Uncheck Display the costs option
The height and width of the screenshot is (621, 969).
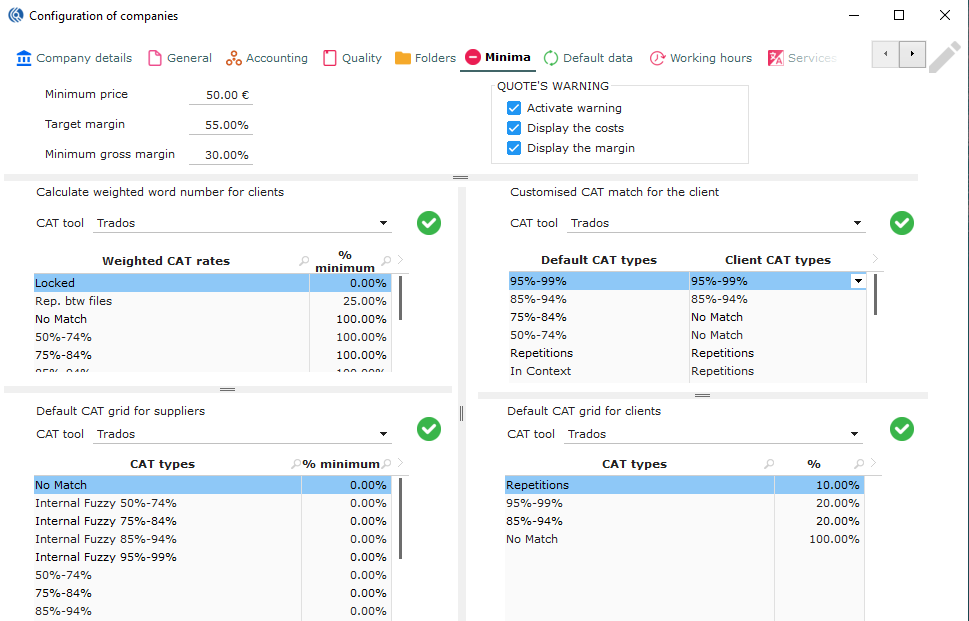pyautogui.click(x=514, y=128)
